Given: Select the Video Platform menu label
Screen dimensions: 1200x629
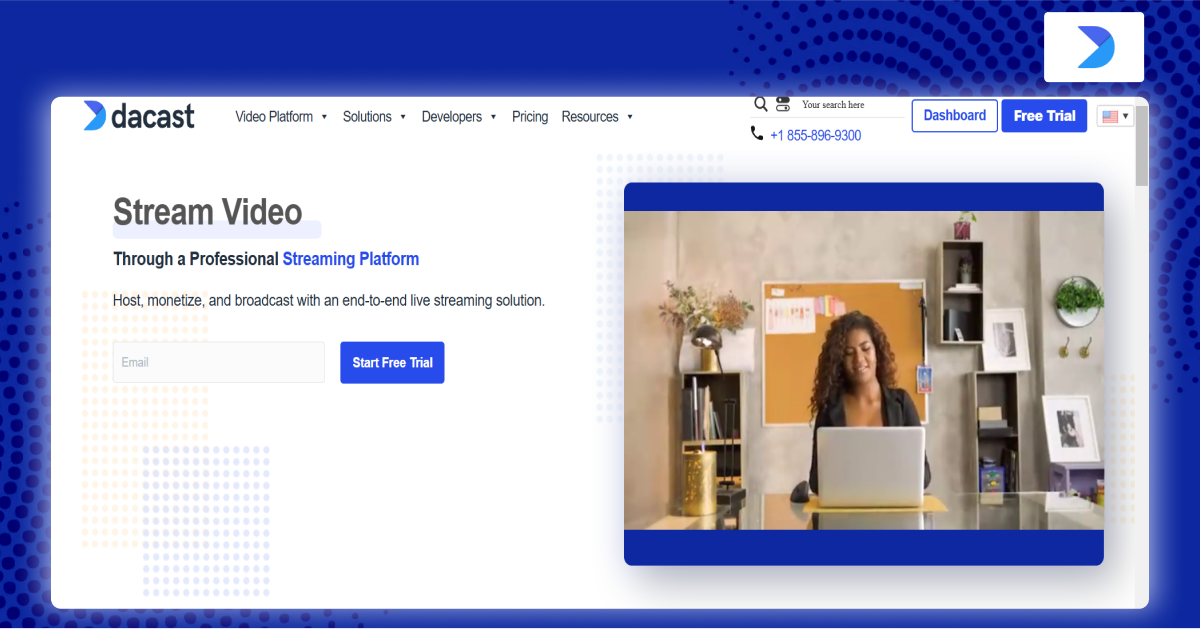Looking at the screenshot, I should (x=274, y=117).
